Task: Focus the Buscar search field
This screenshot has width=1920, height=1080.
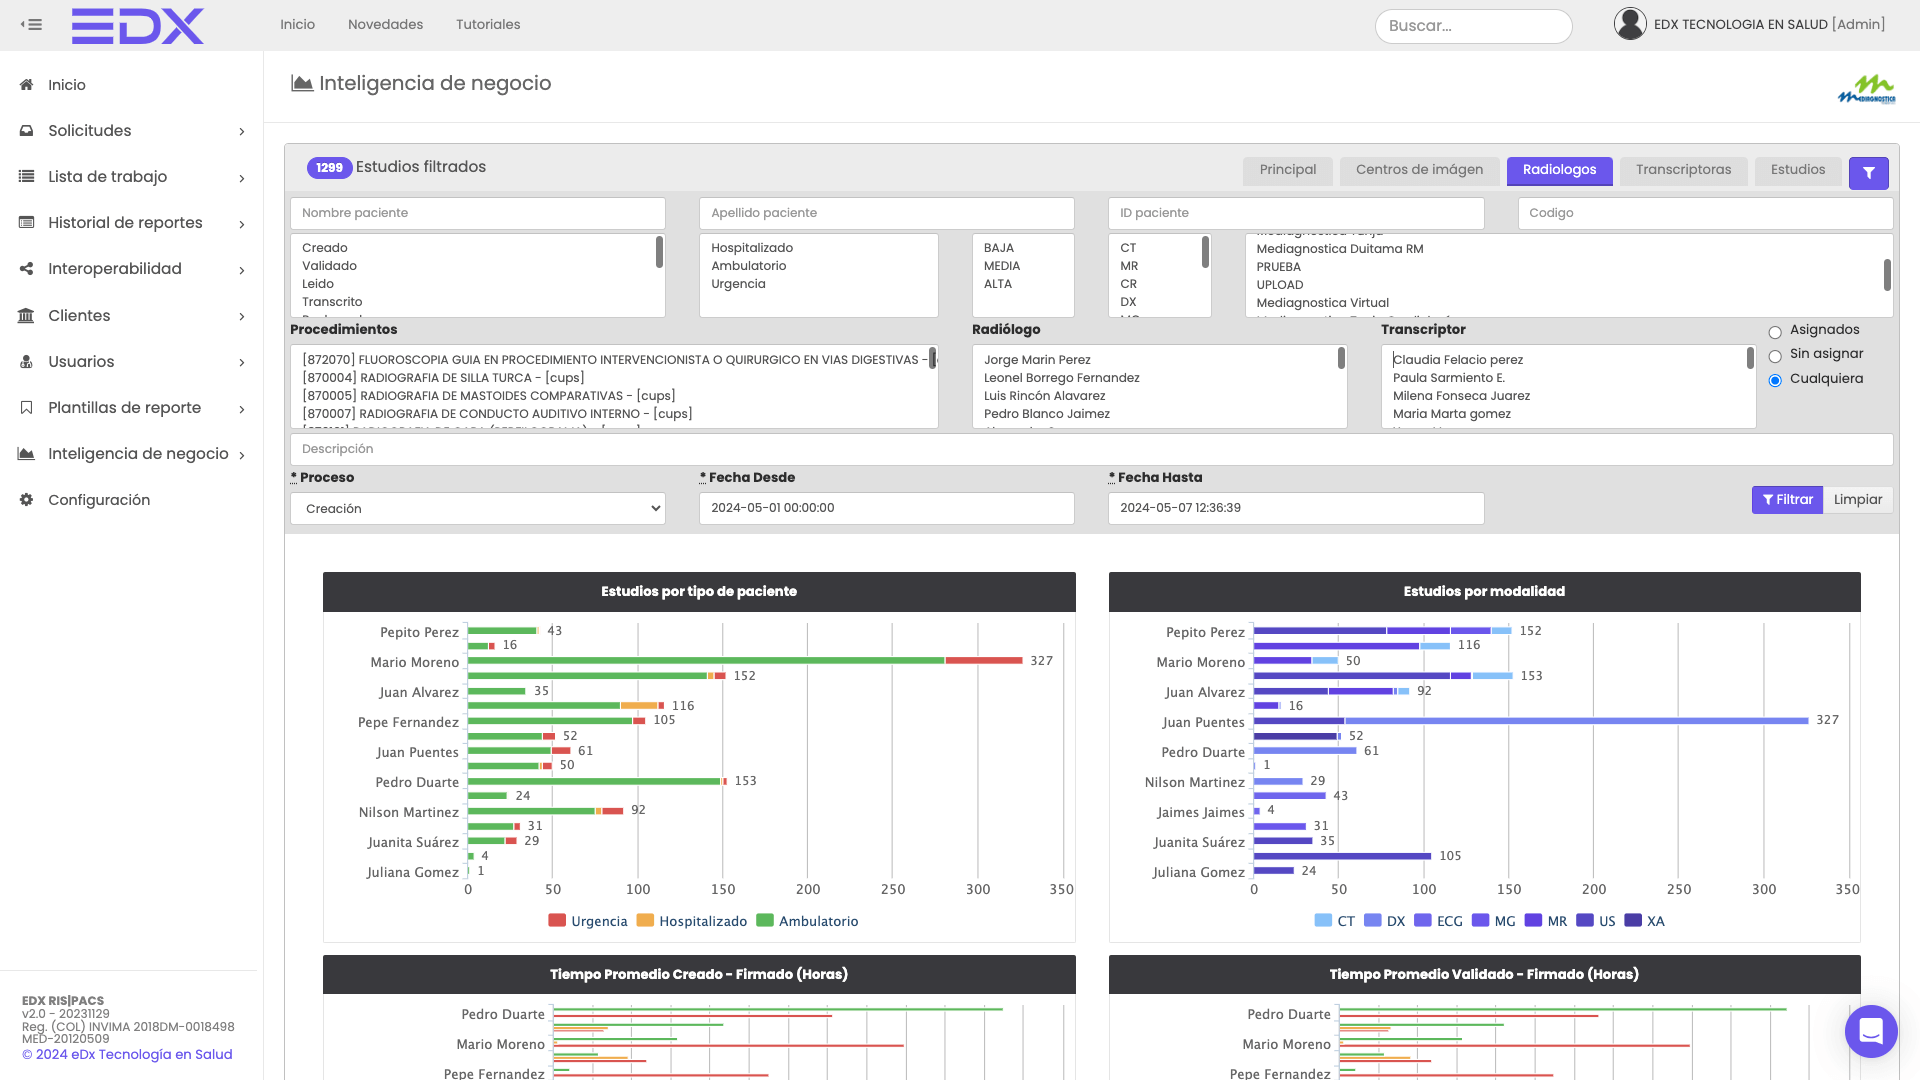Action: (x=1473, y=26)
